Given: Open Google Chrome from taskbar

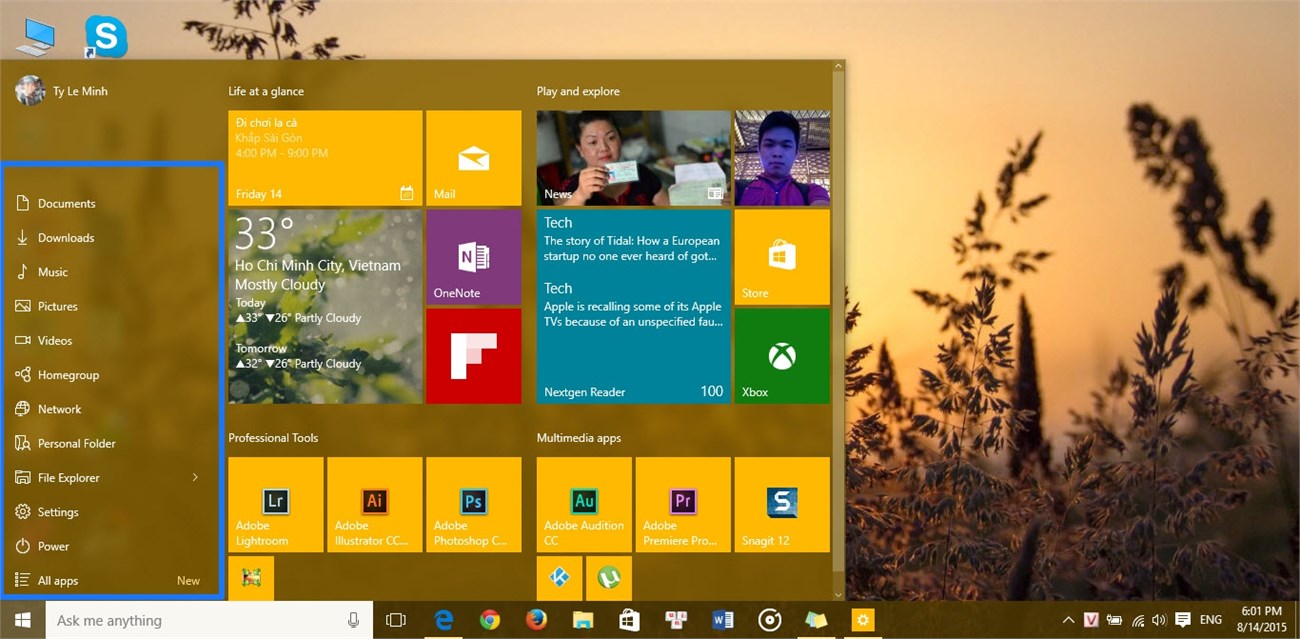Looking at the screenshot, I should click(489, 620).
